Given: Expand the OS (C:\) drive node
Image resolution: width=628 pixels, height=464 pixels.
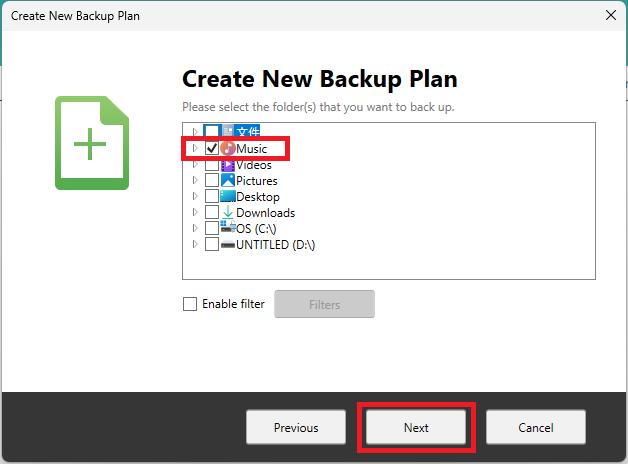Looking at the screenshot, I should [195, 229].
